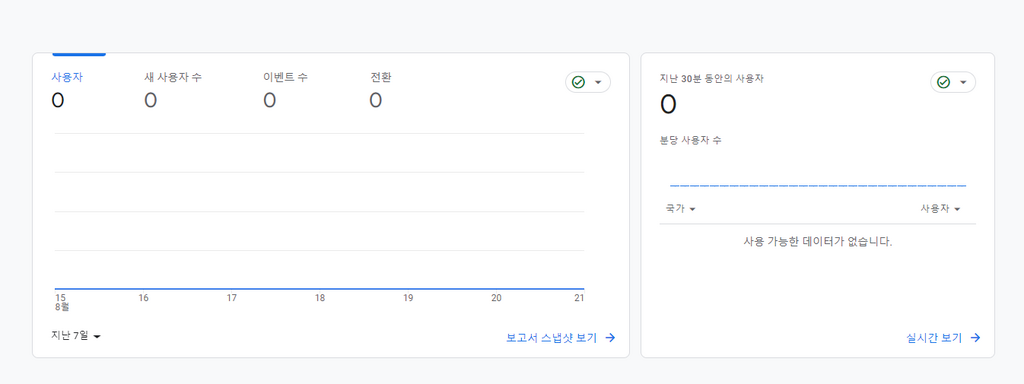This screenshot has height=384, width=1024.
Task: Click arrow icon beside 실시간 보기
Action: 975,338
